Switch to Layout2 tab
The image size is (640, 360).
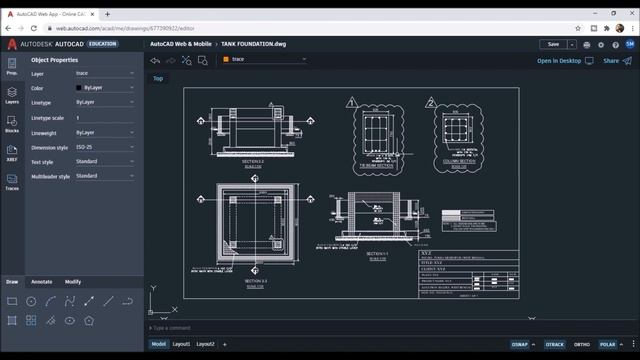205,344
